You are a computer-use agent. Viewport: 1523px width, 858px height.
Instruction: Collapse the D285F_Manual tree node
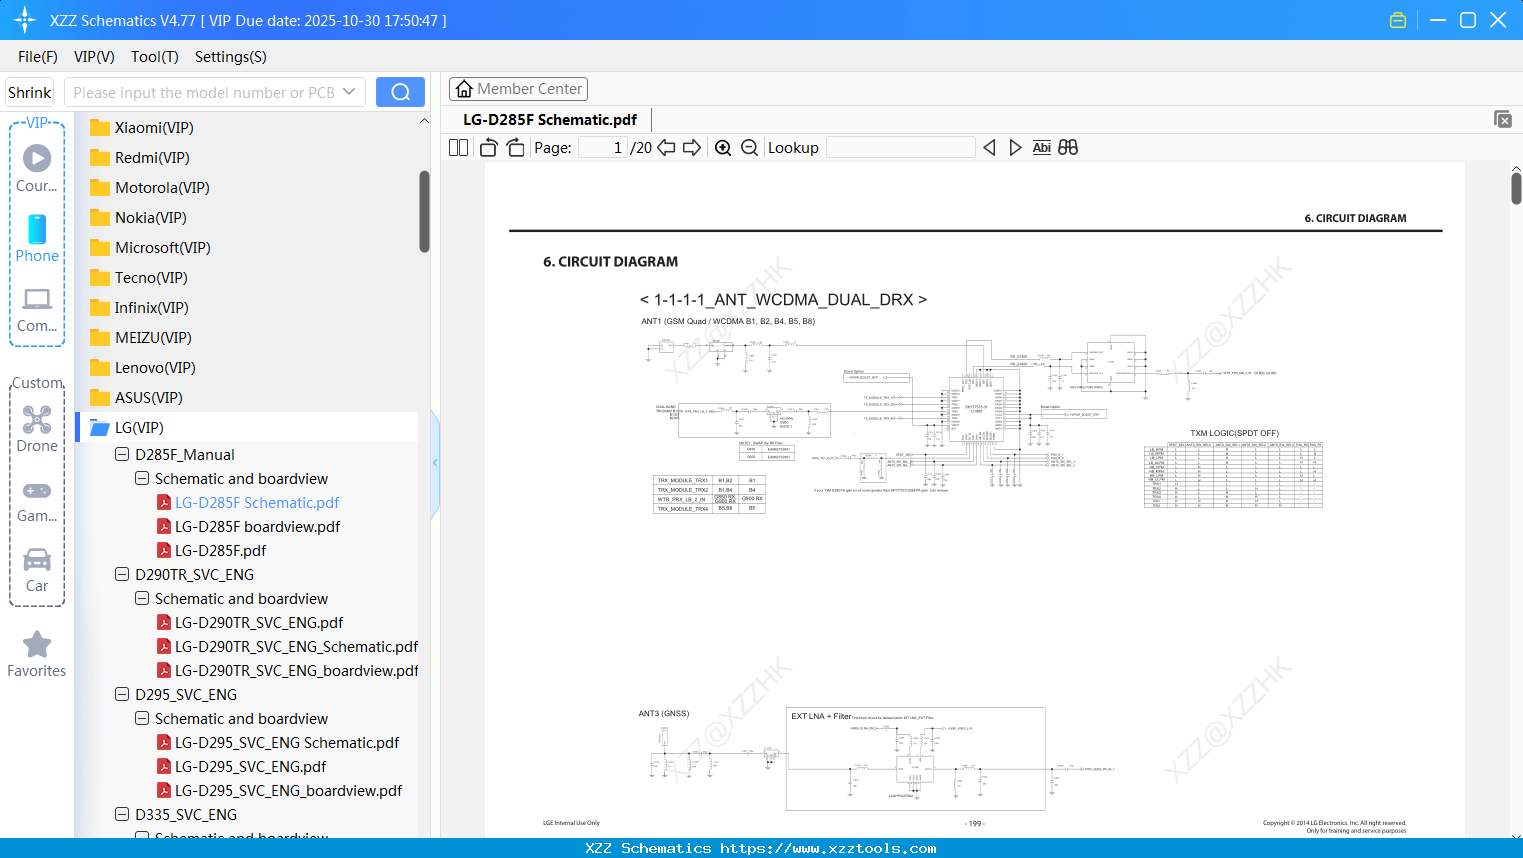click(121, 454)
